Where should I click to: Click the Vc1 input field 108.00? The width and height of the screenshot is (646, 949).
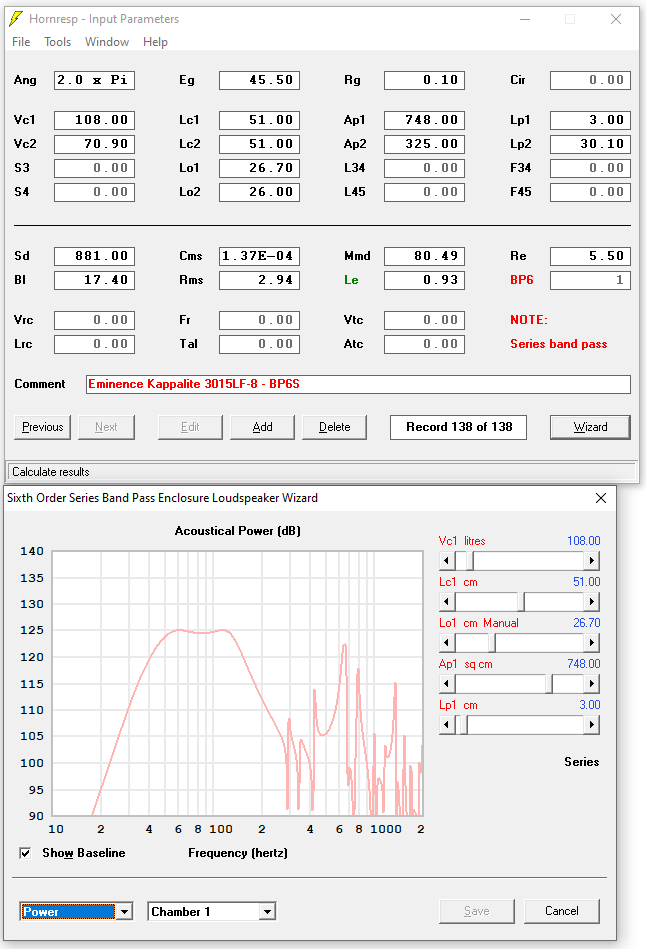(94, 120)
